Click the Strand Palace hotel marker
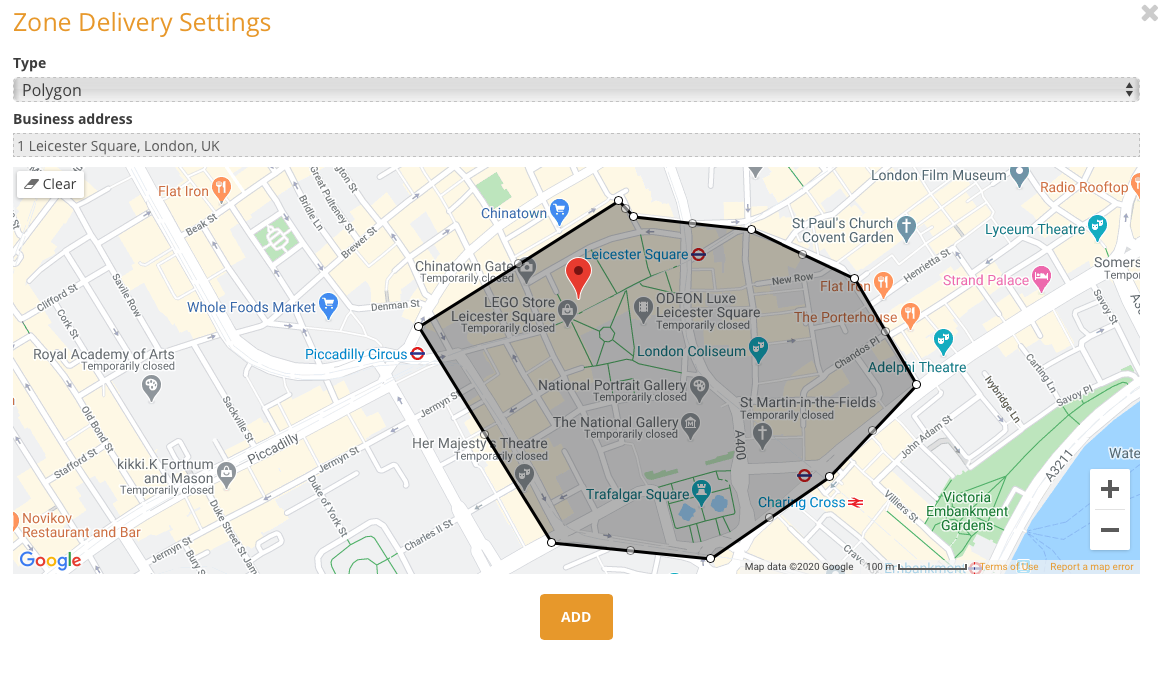The height and width of the screenshot is (679, 1168). [1041, 278]
